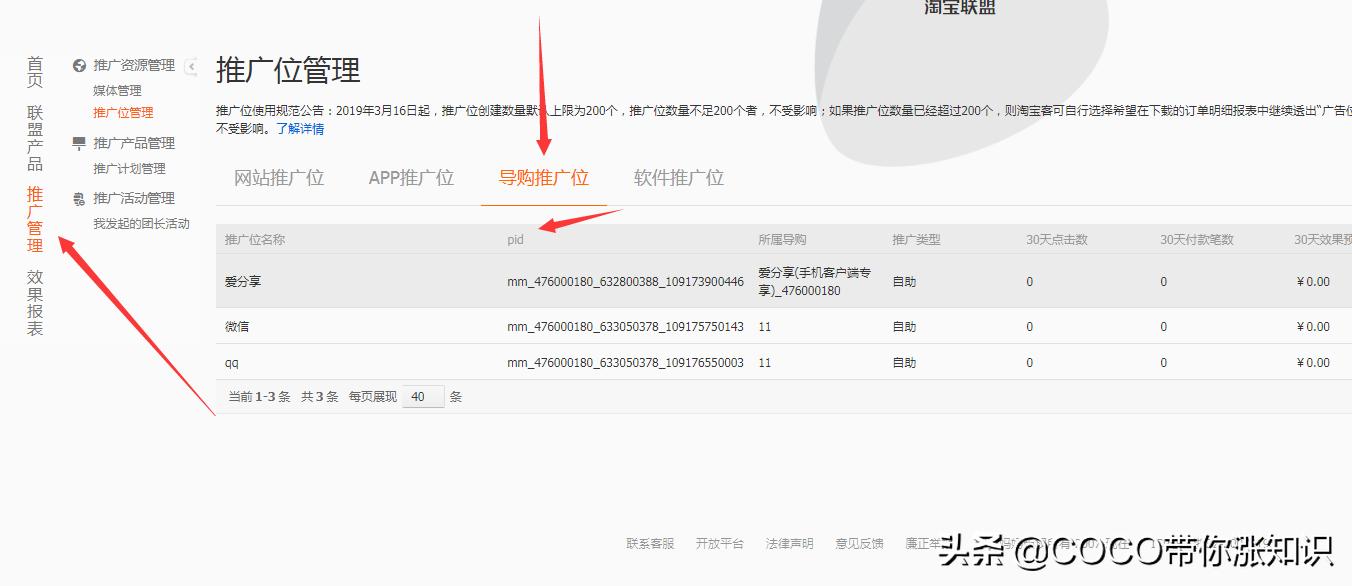Viewport: 1352px width, 586px height.
Task: Switch to the 网站推广位 tab
Action: click(x=279, y=178)
